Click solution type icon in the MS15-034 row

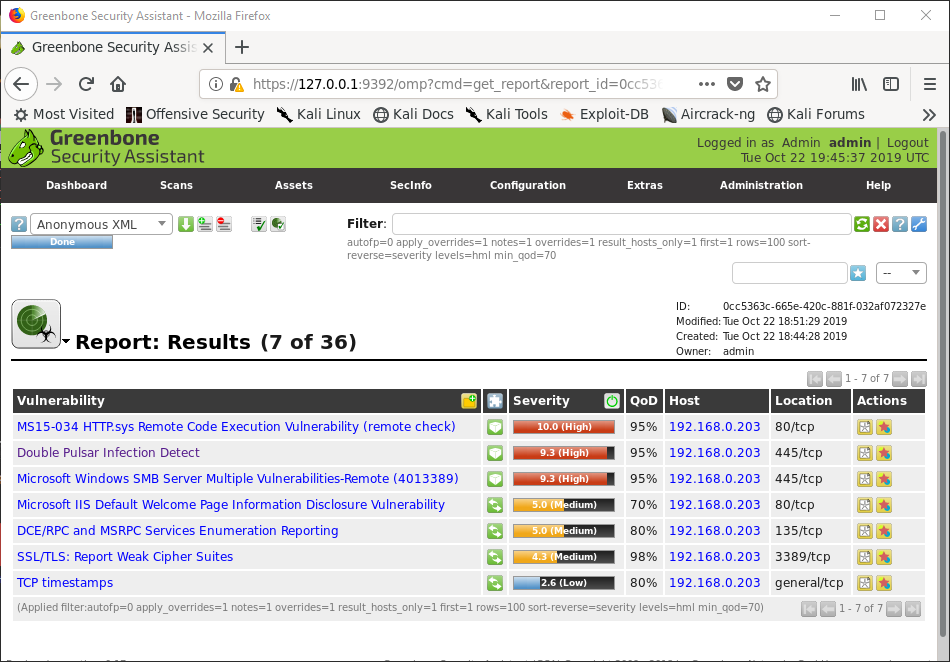[x=495, y=427]
